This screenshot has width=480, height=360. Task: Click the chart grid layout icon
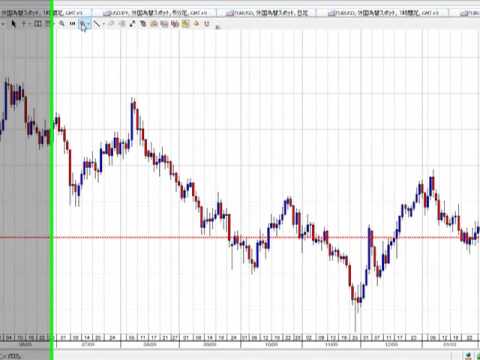tap(38, 24)
